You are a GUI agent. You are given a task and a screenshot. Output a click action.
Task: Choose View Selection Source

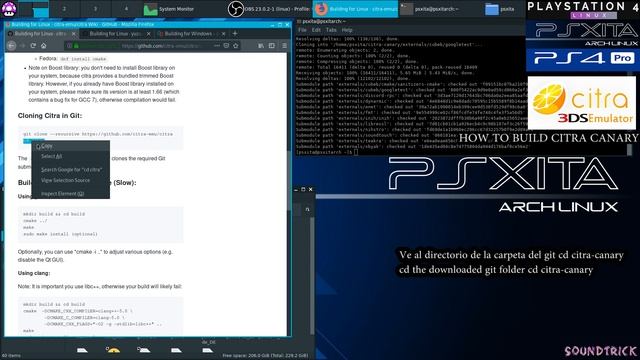71,180
